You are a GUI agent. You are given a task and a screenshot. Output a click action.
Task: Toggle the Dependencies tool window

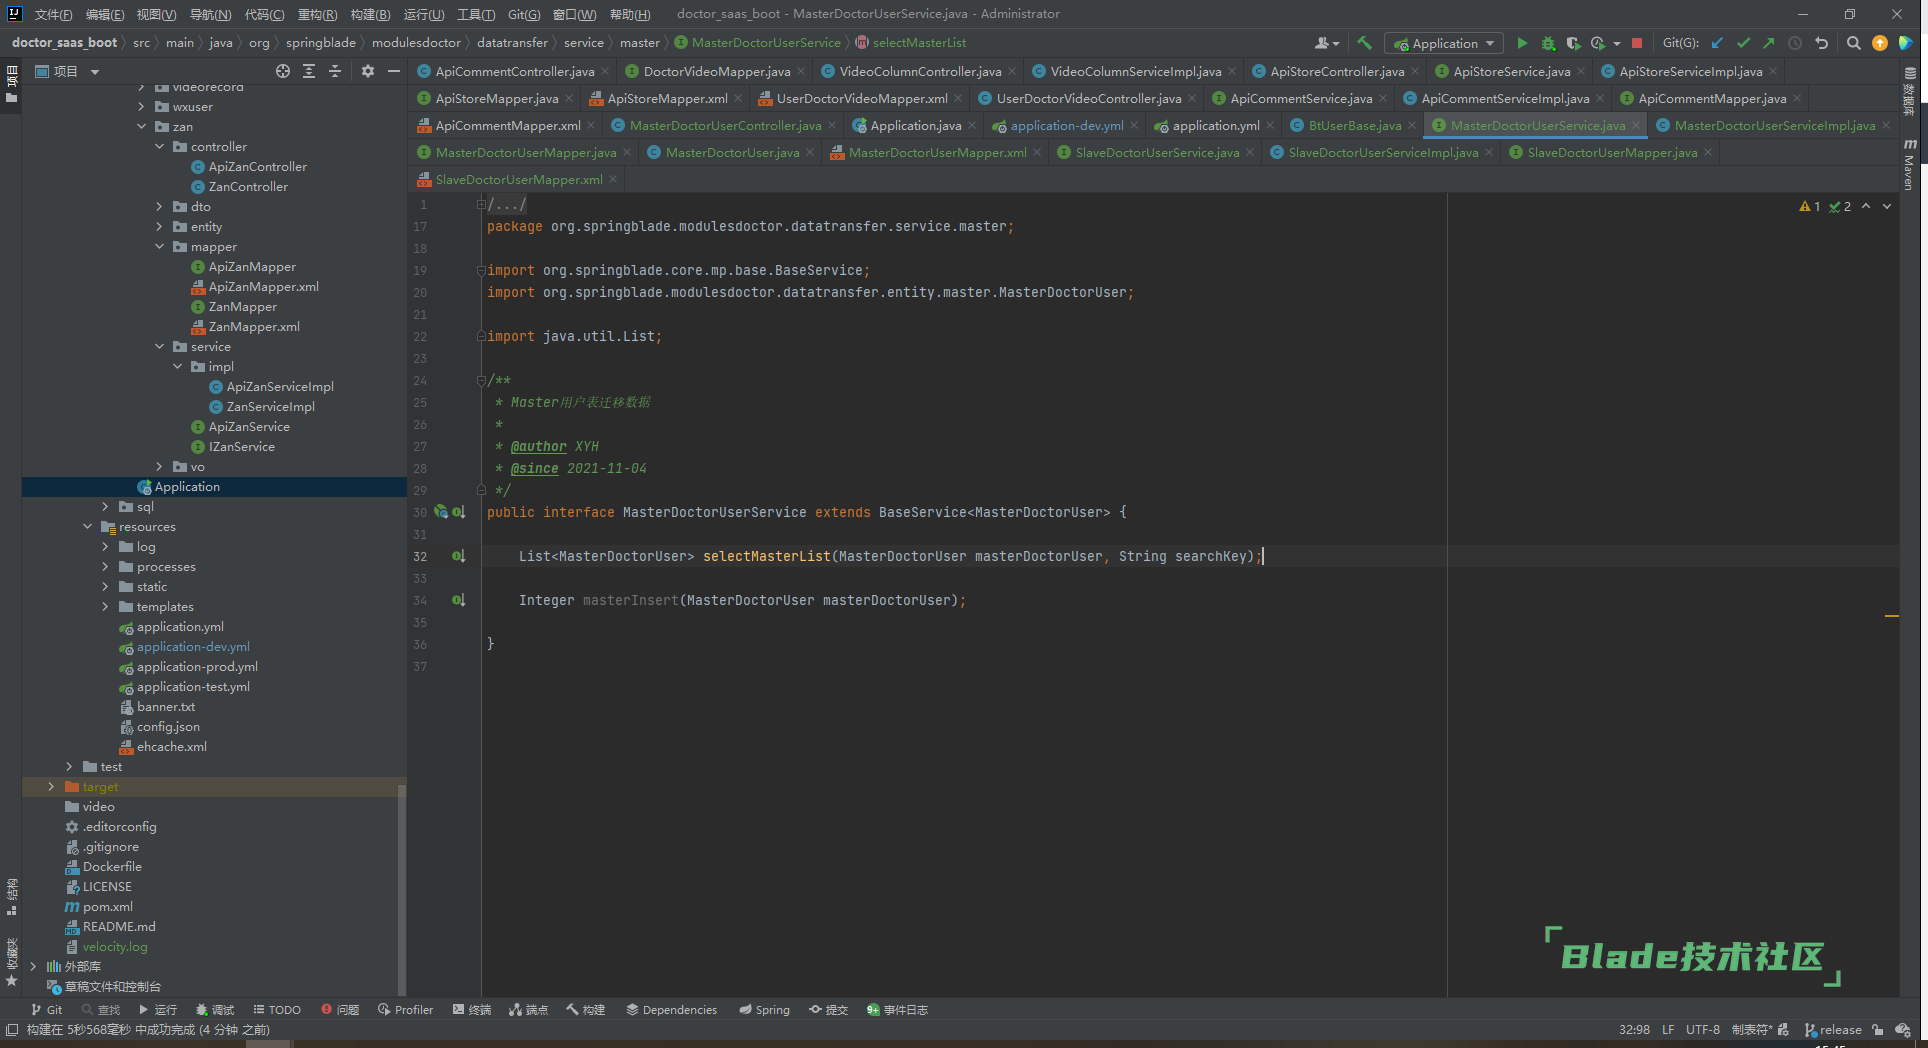tap(671, 1010)
